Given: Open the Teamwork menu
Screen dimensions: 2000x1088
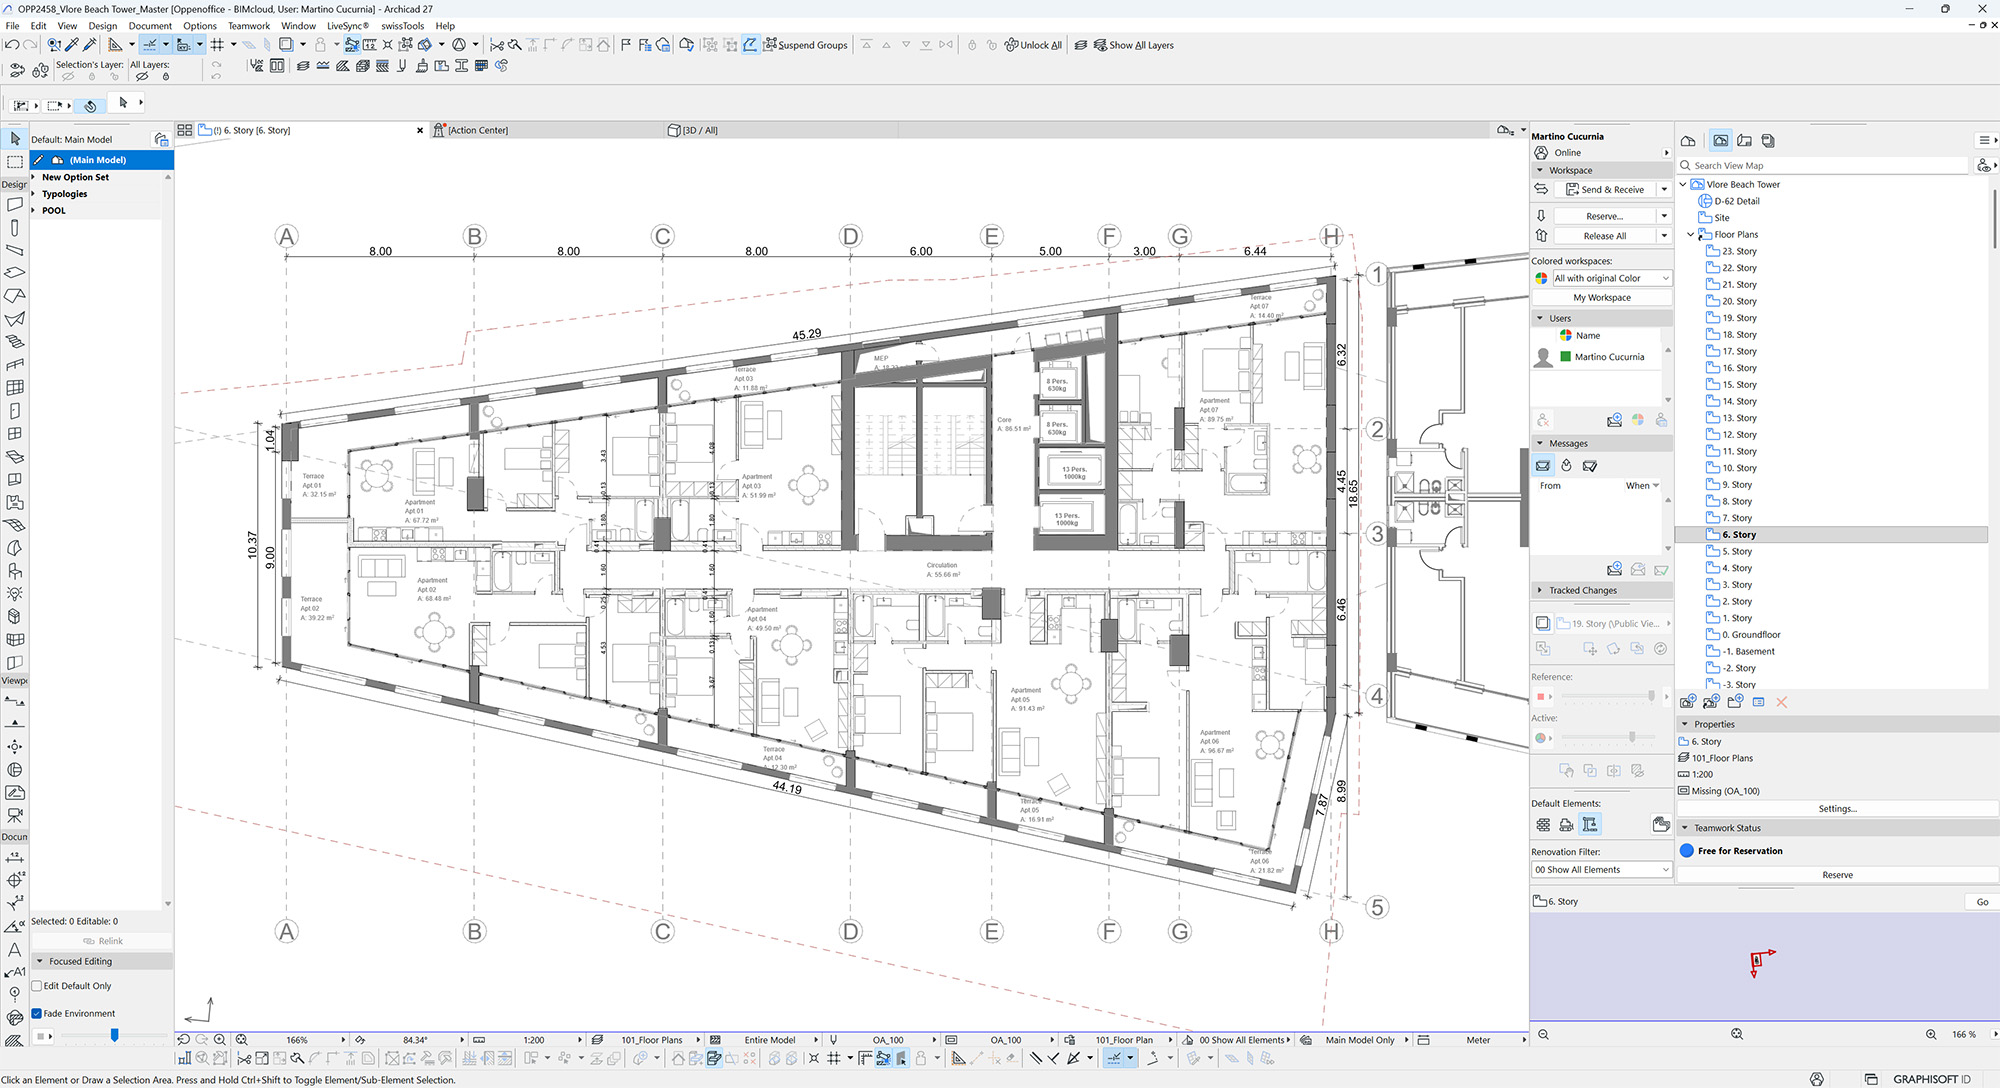Looking at the screenshot, I should (x=249, y=26).
